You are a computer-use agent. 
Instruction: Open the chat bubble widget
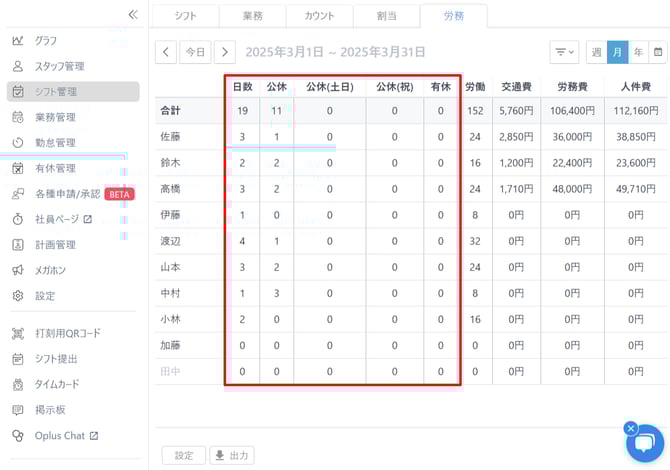click(644, 443)
